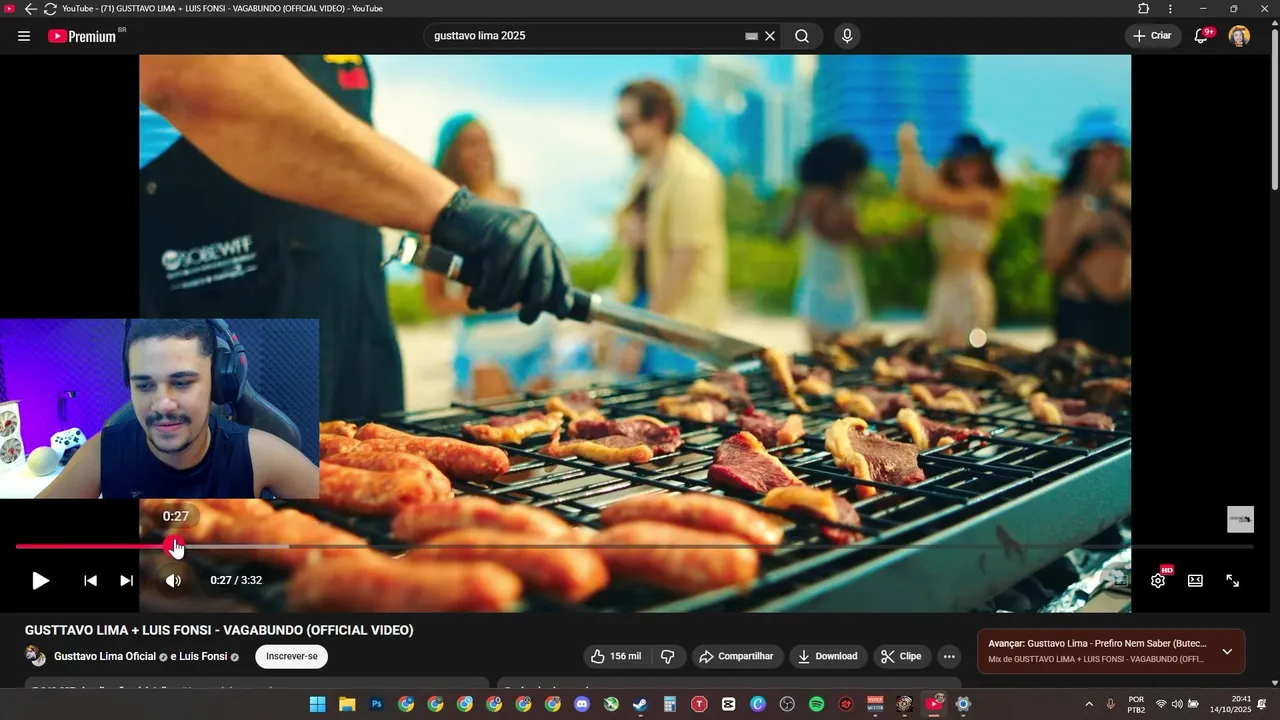The image size is (1280, 720).
Task: Open the YouTube hamburger guide menu
Action: [24, 36]
